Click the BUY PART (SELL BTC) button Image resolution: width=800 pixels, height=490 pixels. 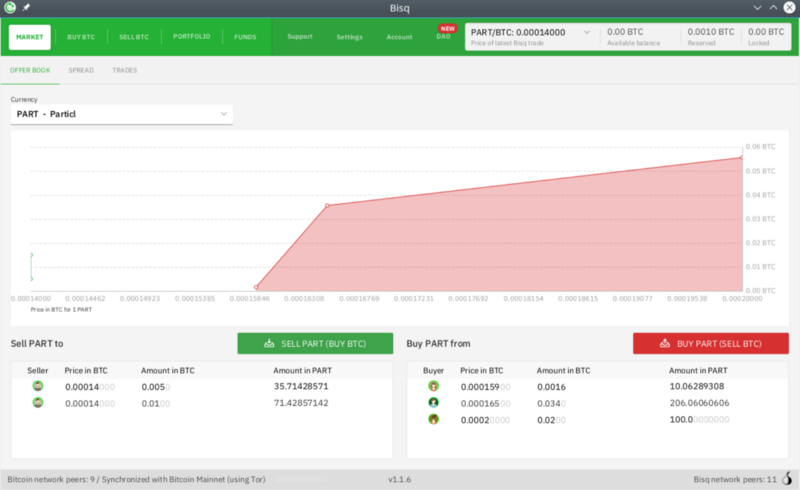click(711, 344)
